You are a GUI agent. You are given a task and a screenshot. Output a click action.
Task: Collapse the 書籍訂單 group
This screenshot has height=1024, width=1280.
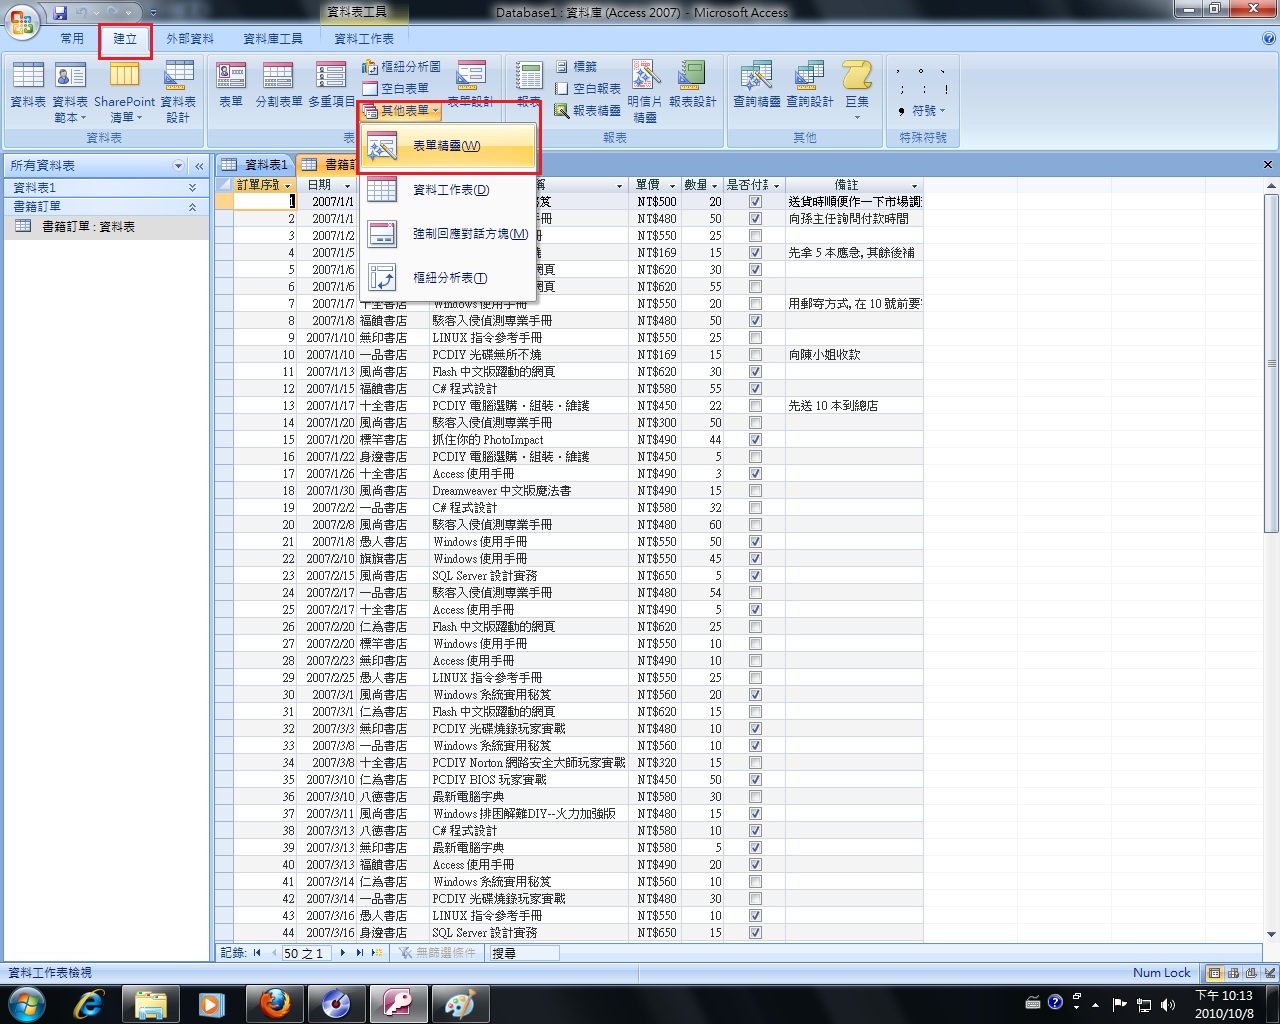(x=192, y=206)
